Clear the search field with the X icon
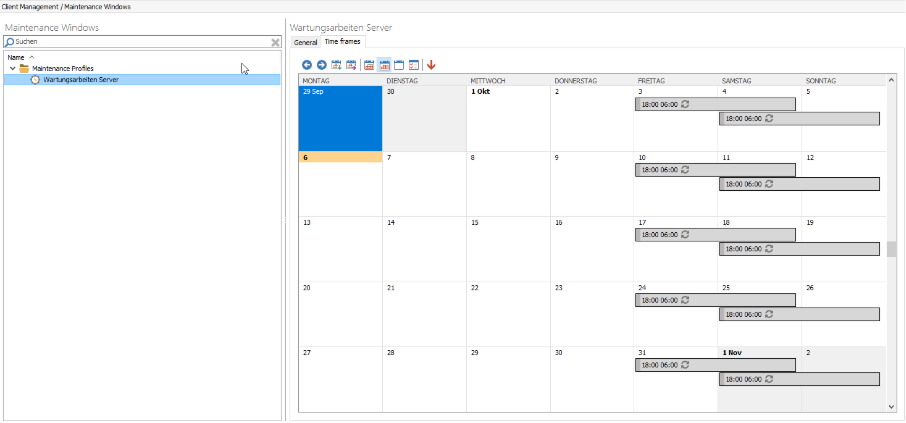This screenshot has height=423, width=906. click(275, 43)
